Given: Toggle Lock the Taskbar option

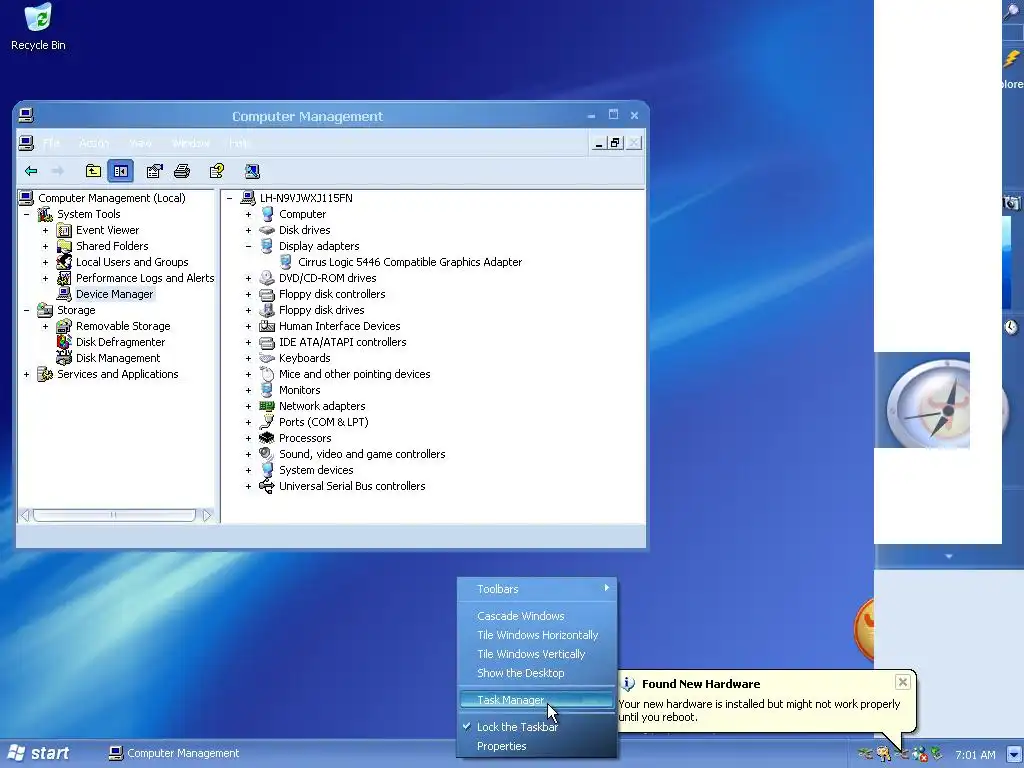Looking at the screenshot, I should pos(517,727).
